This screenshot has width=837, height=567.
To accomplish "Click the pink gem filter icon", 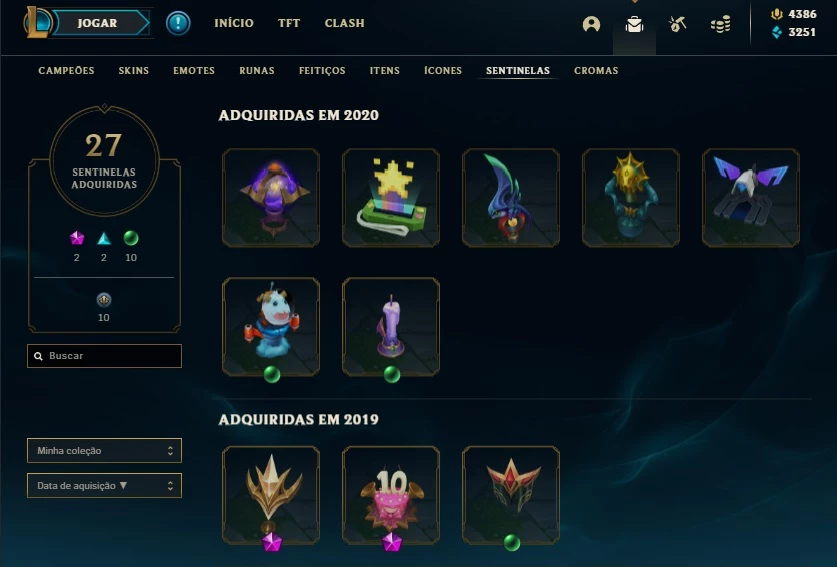I will [77, 238].
